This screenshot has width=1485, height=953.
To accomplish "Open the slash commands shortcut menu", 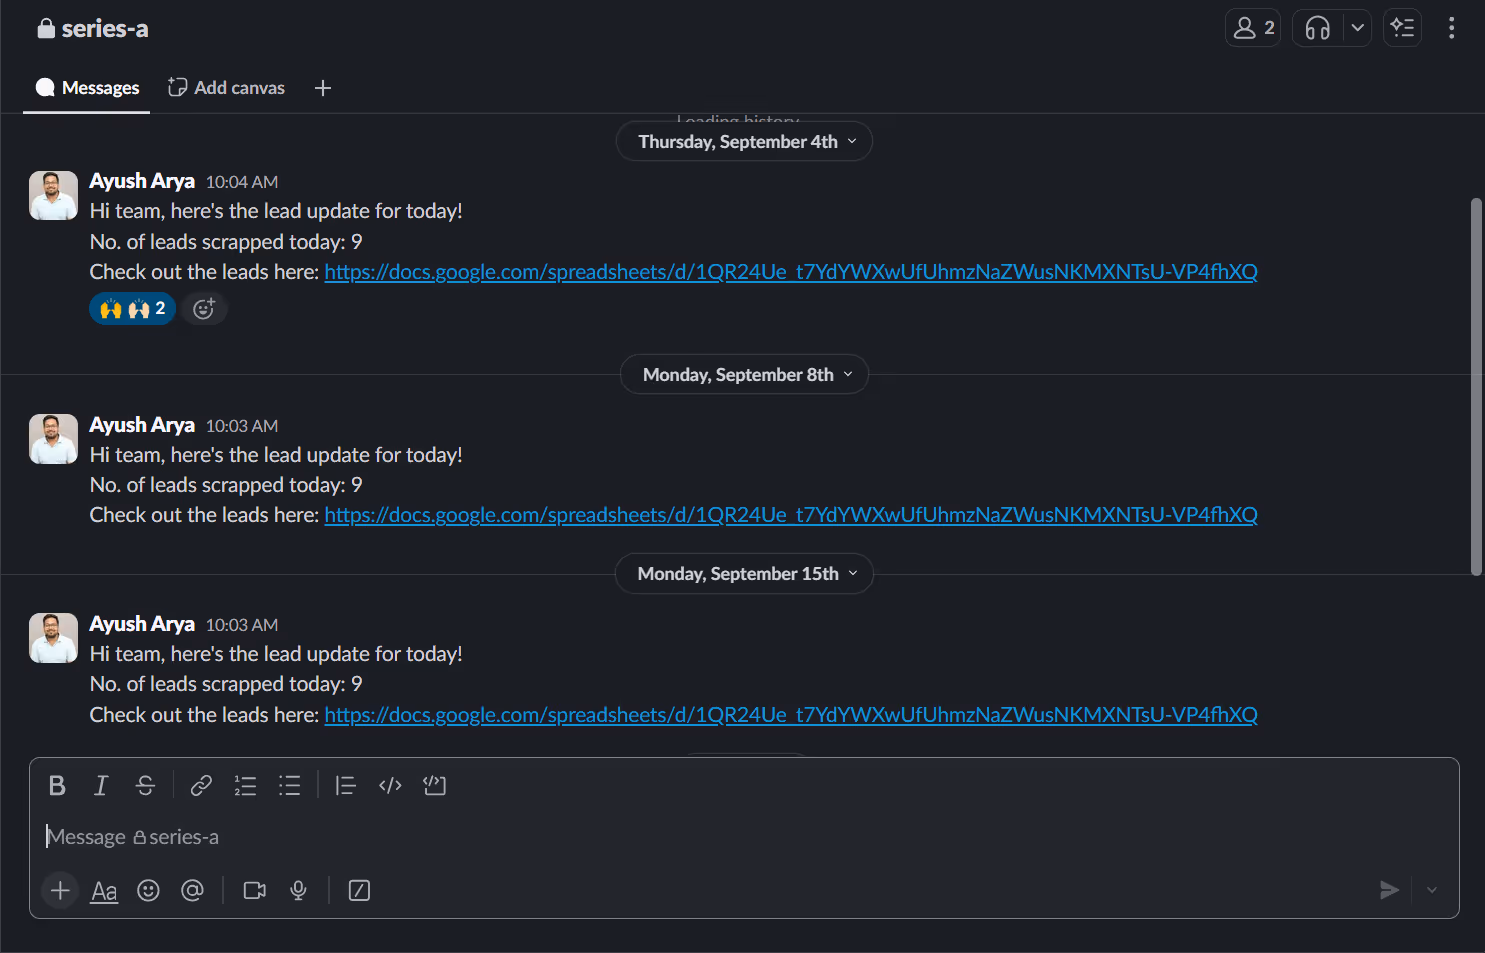I will pyautogui.click(x=359, y=890).
